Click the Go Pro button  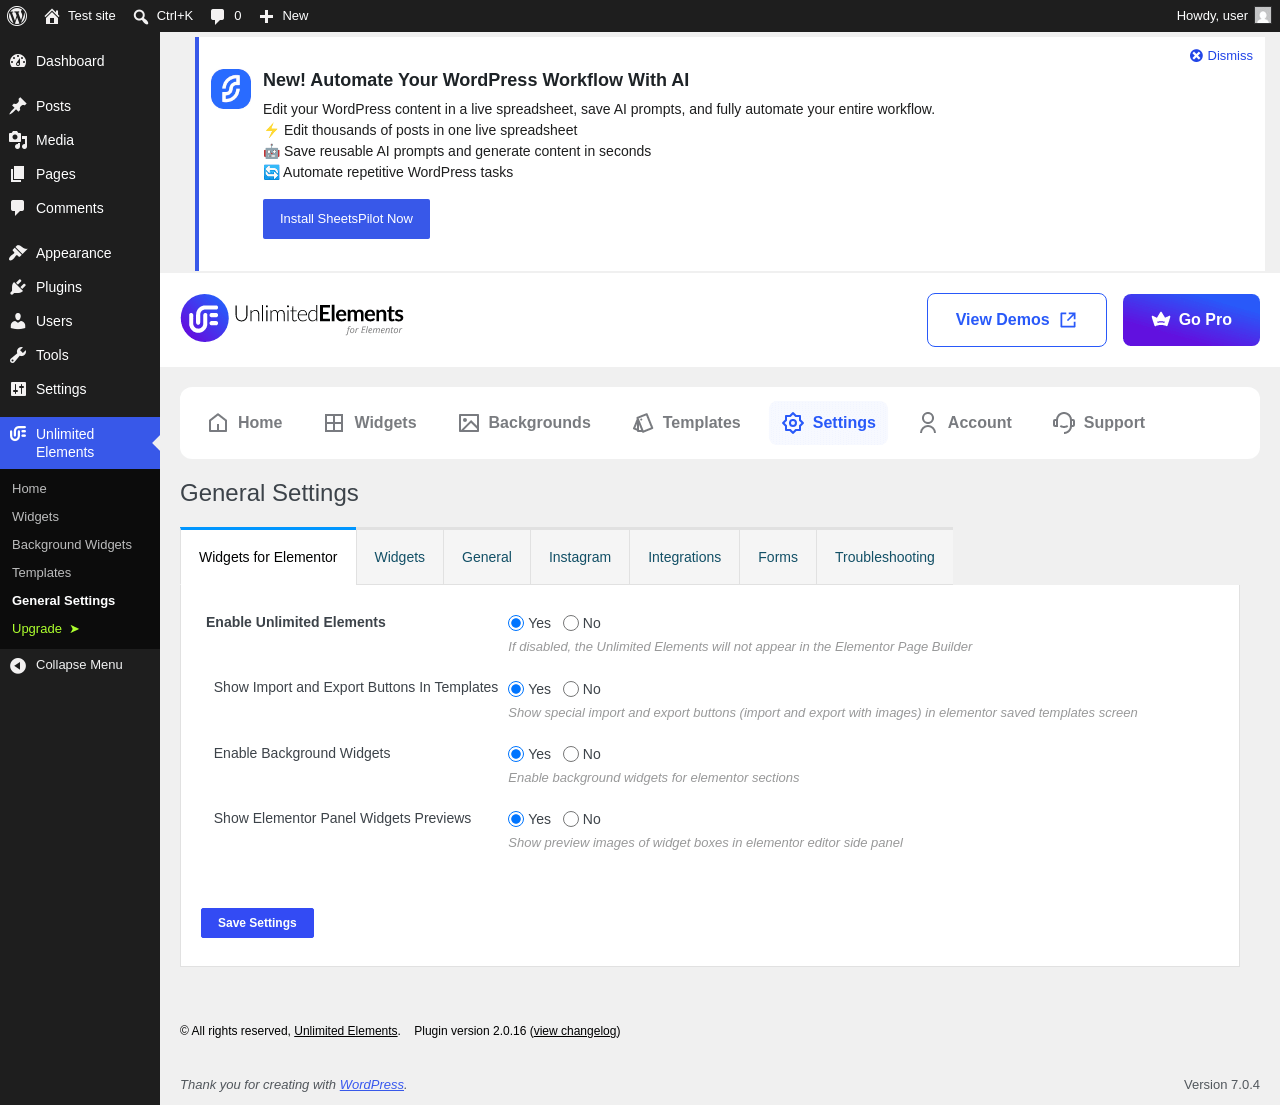(1191, 320)
